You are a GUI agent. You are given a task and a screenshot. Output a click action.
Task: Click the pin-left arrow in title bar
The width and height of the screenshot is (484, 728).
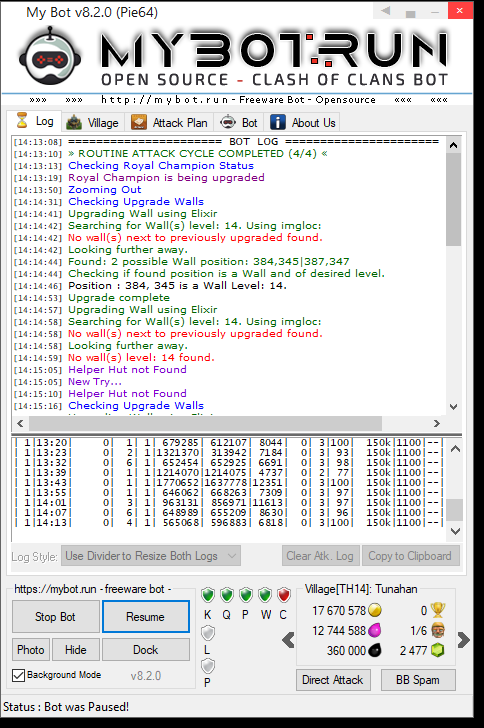coord(386,11)
